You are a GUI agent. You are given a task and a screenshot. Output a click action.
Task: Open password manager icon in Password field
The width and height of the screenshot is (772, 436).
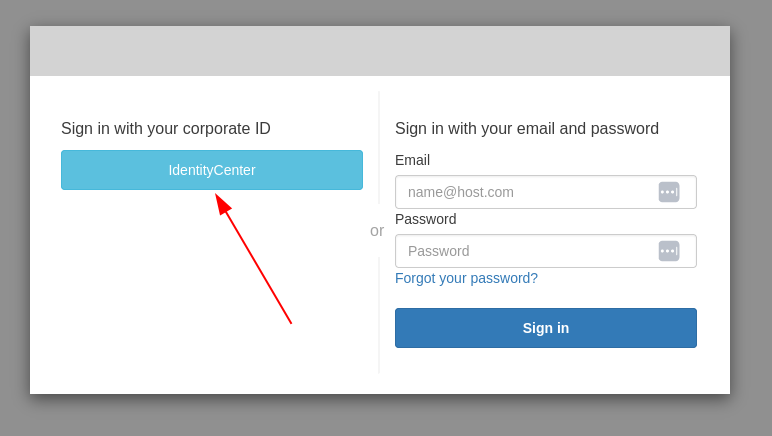669,251
